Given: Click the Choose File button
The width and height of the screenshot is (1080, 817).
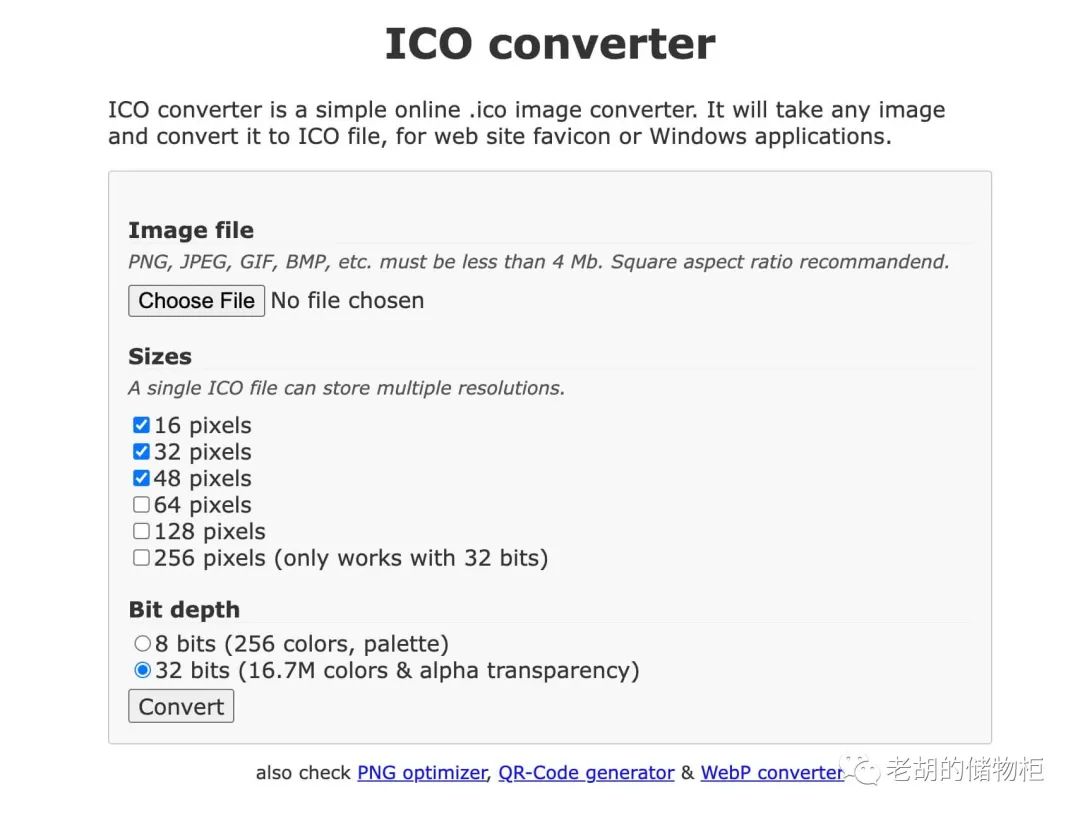Looking at the screenshot, I should pyautogui.click(x=196, y=300).
